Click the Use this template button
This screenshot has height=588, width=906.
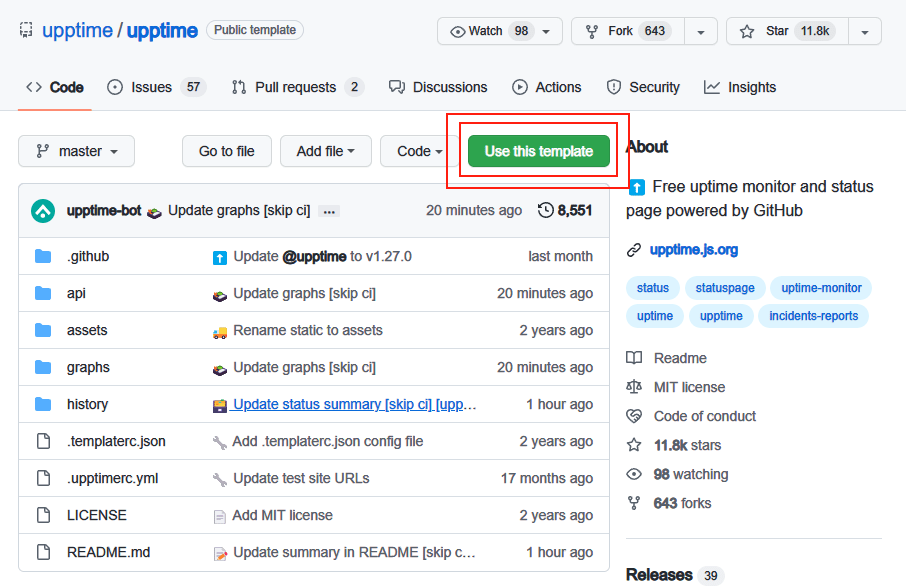click(x=539, y=151)
